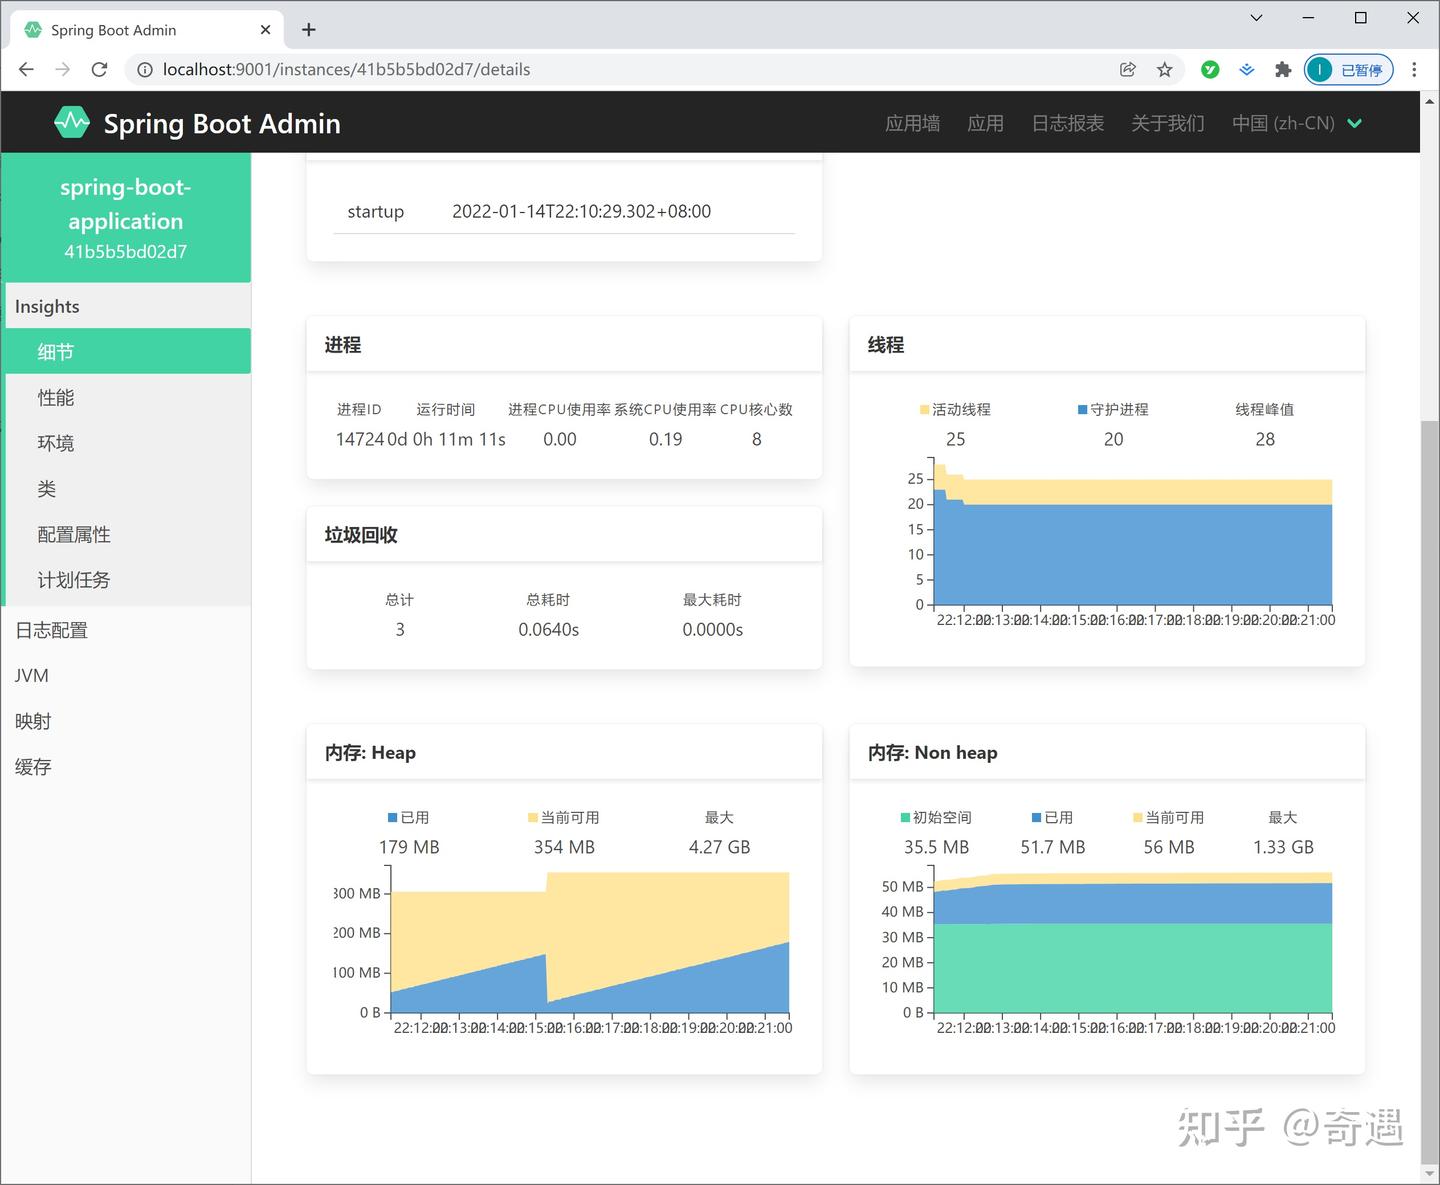Bookmark this page with the star icon
Image resolution: width=1440 pixels, height=1185 pixels.
1165,69
